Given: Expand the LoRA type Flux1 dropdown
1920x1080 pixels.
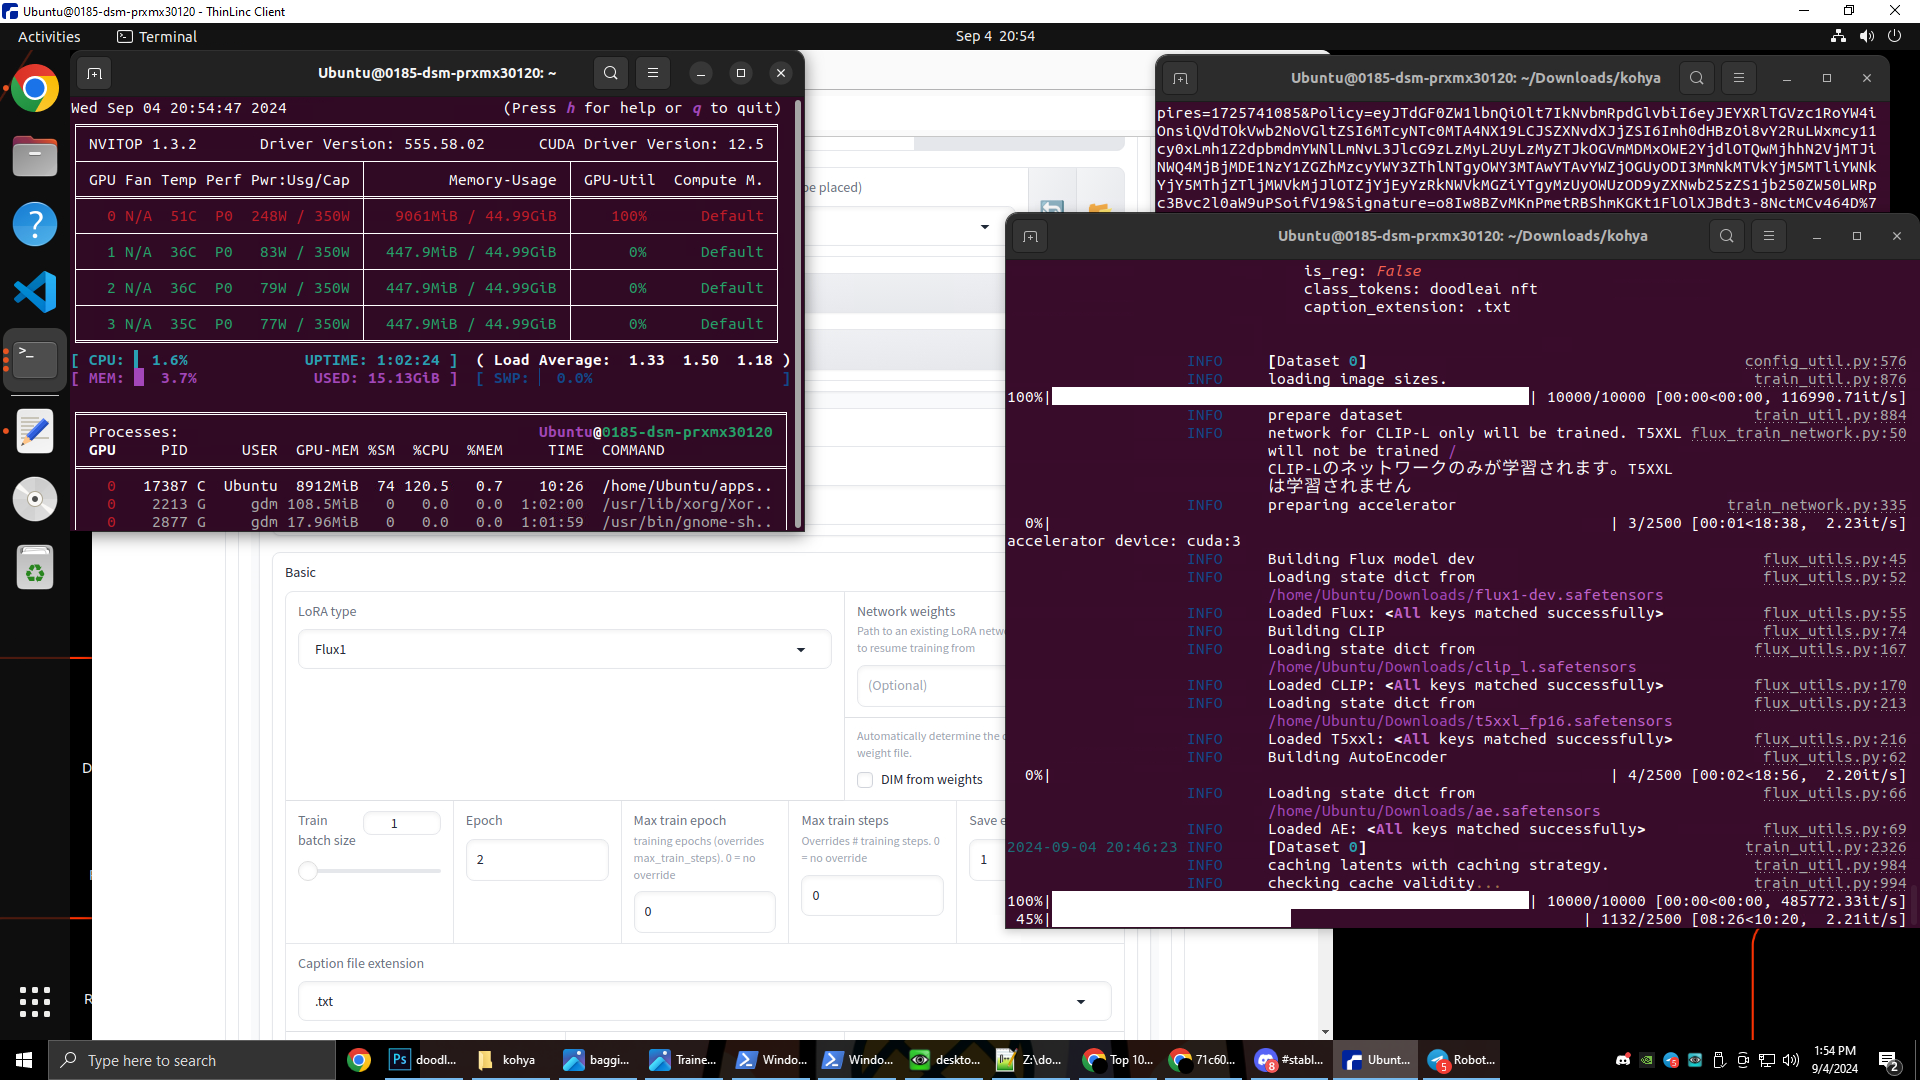Looking at the screenshot, I should pos(800,650).
